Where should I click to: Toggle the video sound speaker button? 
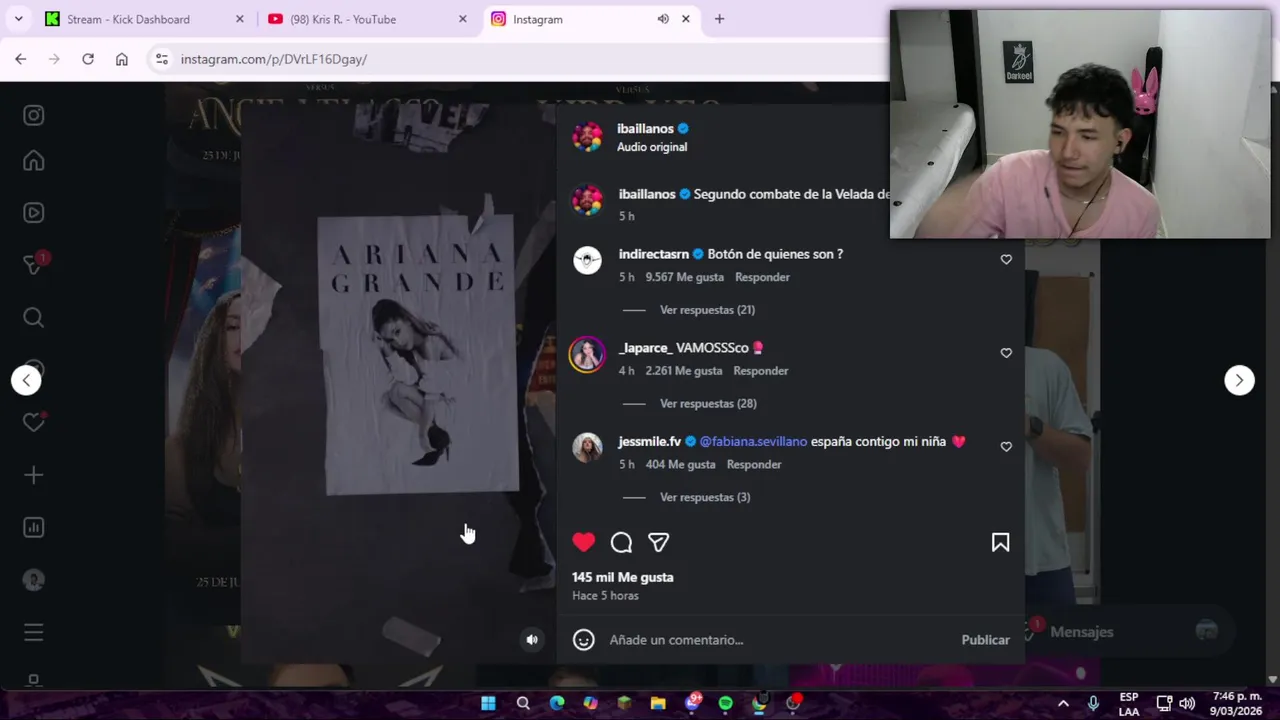pyautogui.click(x=532, y=640)
